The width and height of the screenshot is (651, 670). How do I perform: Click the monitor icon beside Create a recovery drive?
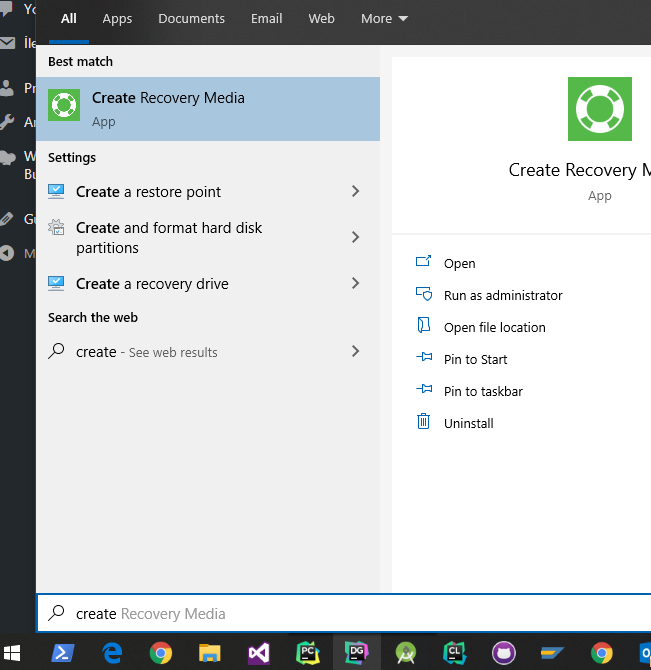click(56, 283)
